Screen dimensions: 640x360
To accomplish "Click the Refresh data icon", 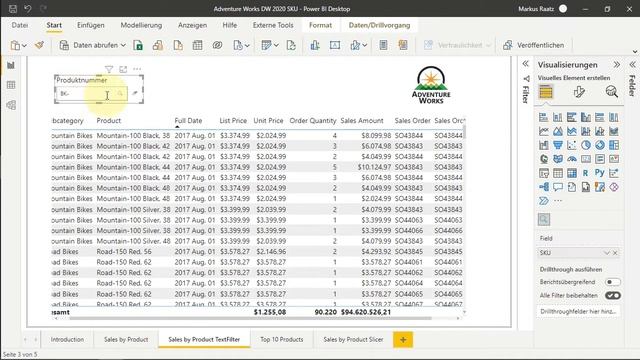I will pos(291,45).
